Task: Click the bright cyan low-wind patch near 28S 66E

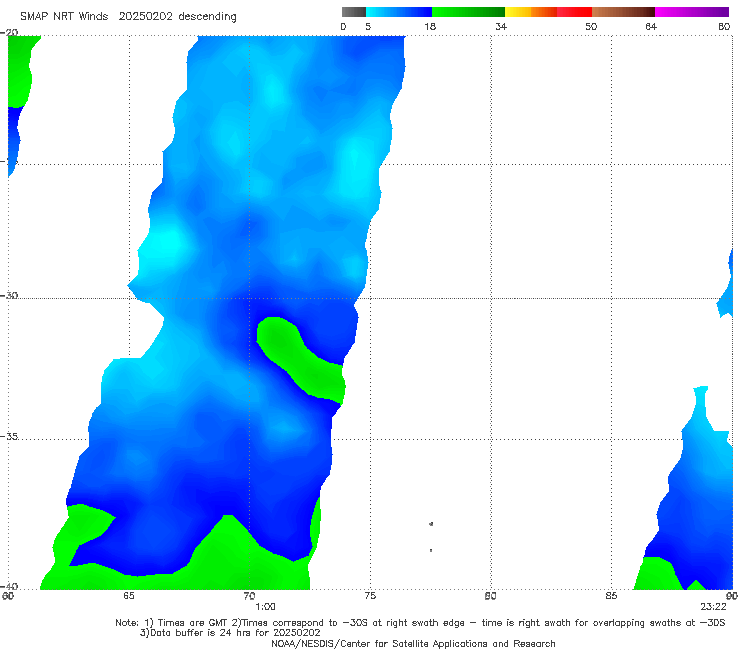Action: (163, 245)
